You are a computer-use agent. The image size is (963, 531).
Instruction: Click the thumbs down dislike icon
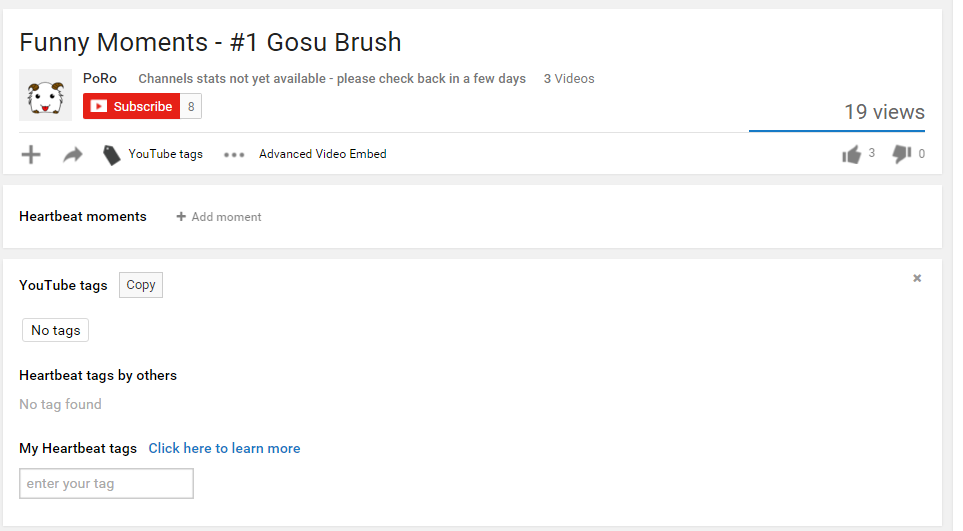coord(901,154)
